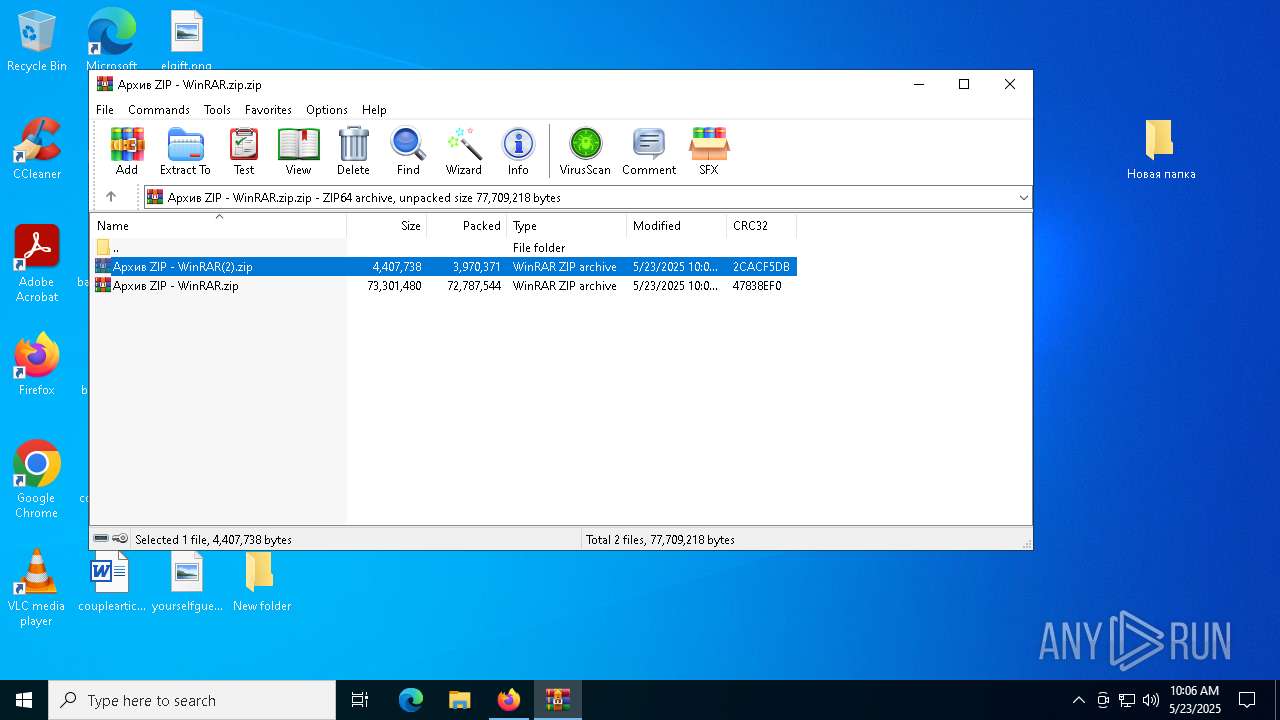Click the key password icon in status bar

(120, 539)
